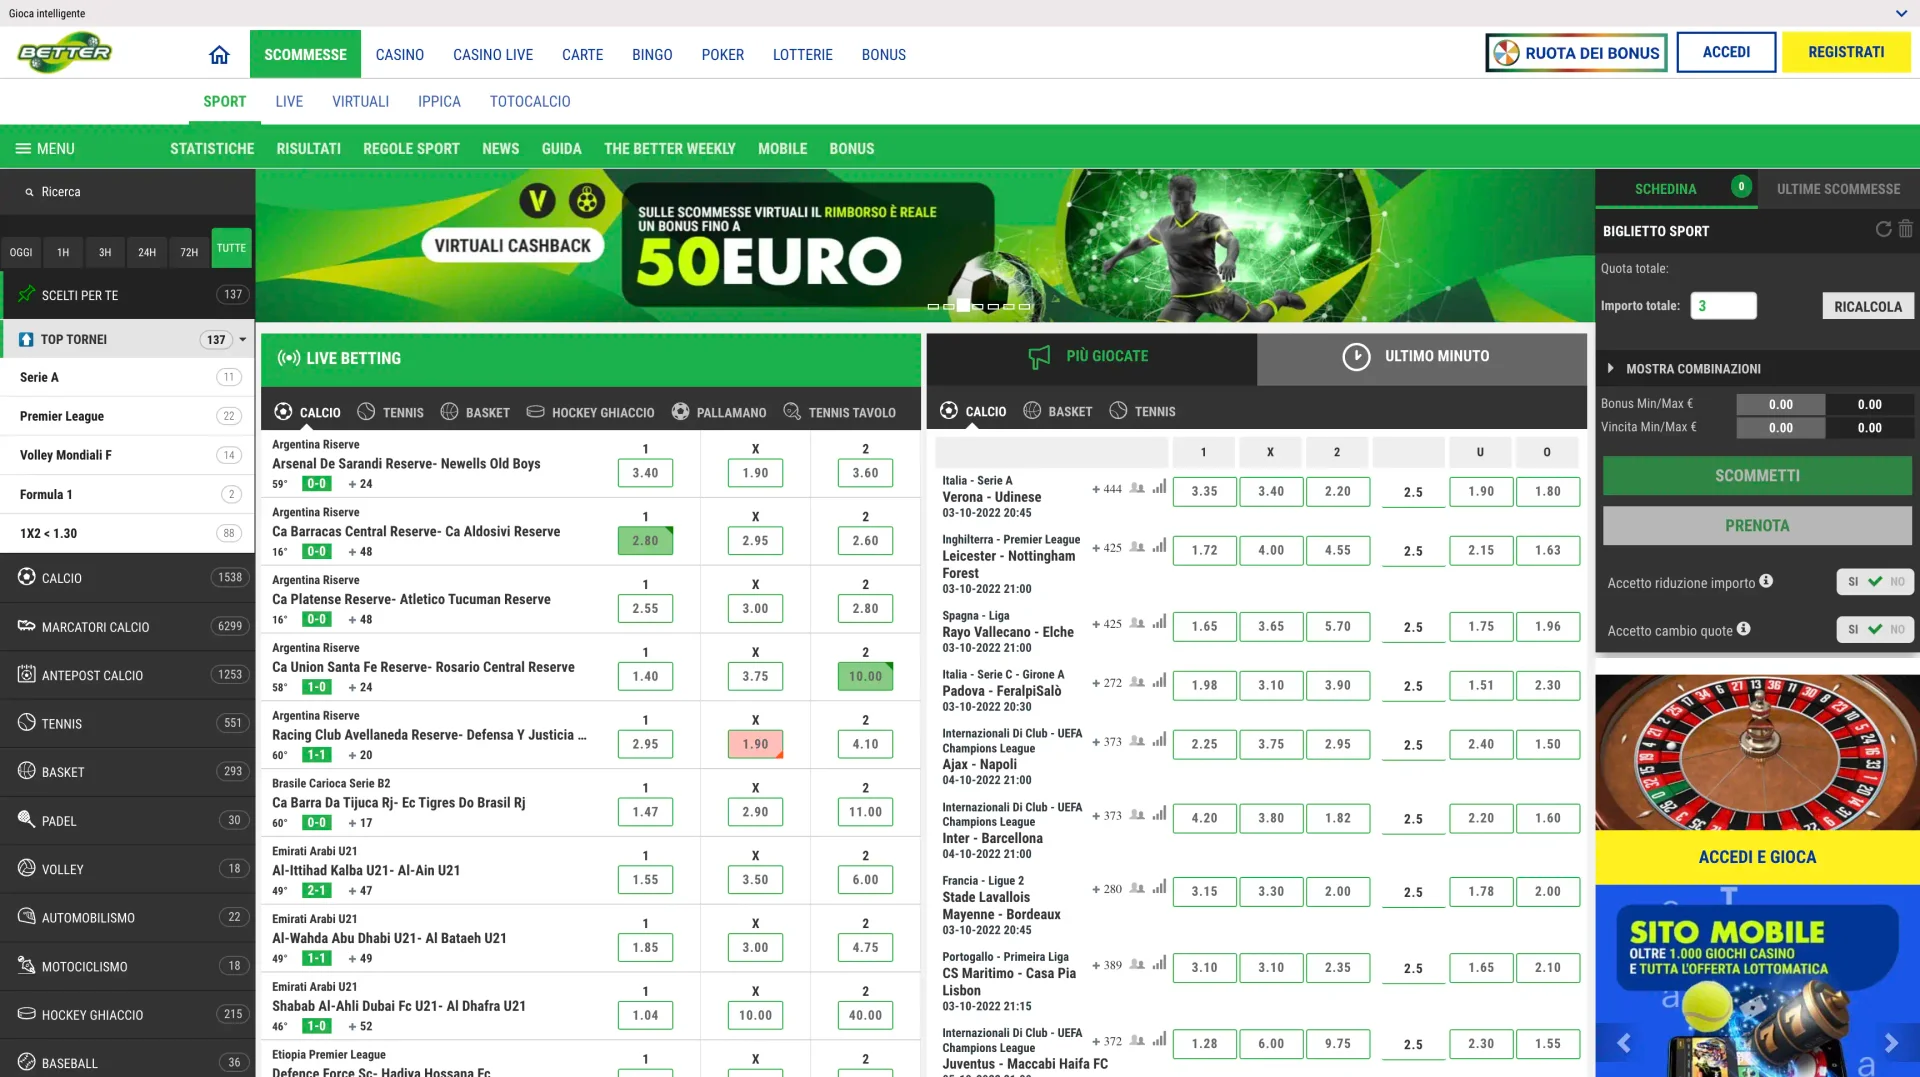The width and height of the screenshot is (1920, 1077).
Task: Click the RICALCOLA button
Action: pyautogui.click(x=1867, y=306)
